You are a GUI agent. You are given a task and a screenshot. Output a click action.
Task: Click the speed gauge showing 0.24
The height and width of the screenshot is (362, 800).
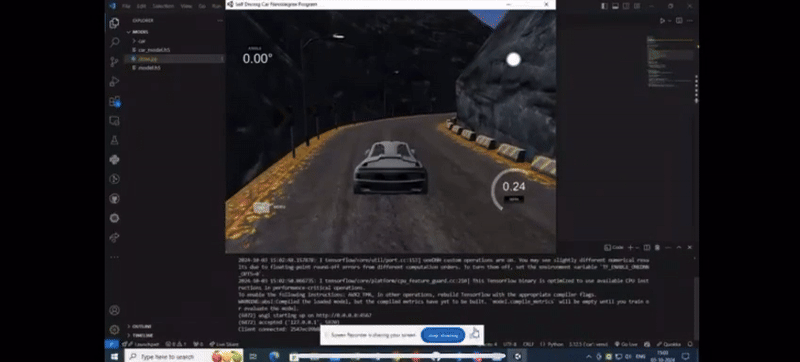513,190
